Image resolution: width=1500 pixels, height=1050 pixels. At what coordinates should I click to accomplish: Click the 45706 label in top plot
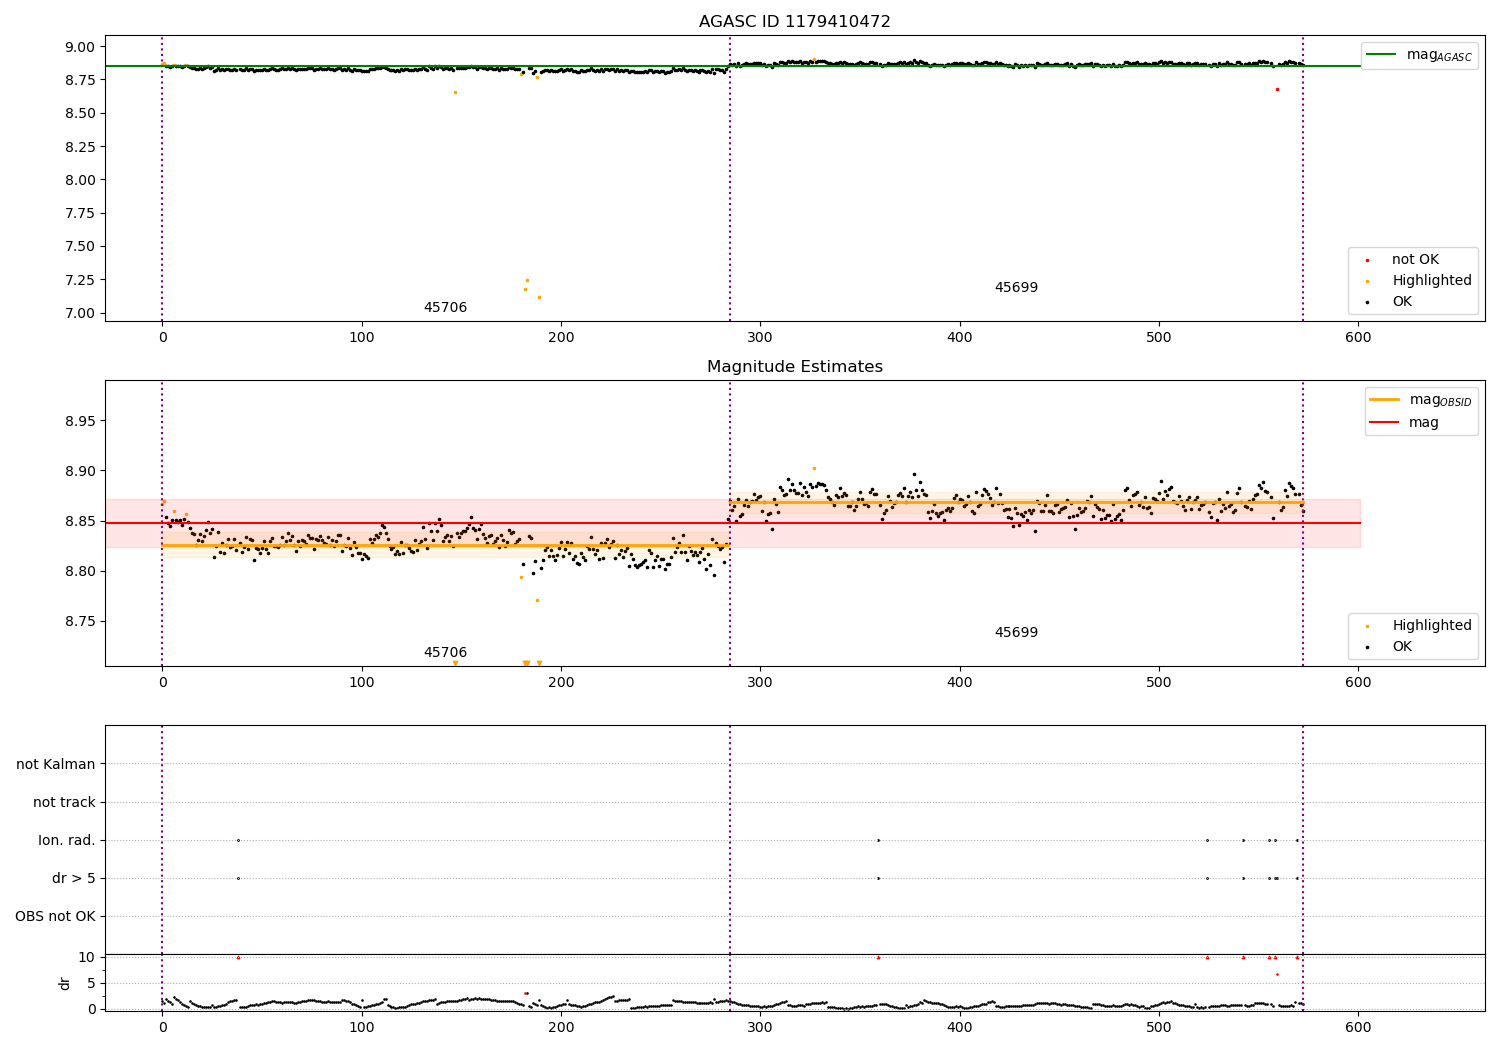445,308
